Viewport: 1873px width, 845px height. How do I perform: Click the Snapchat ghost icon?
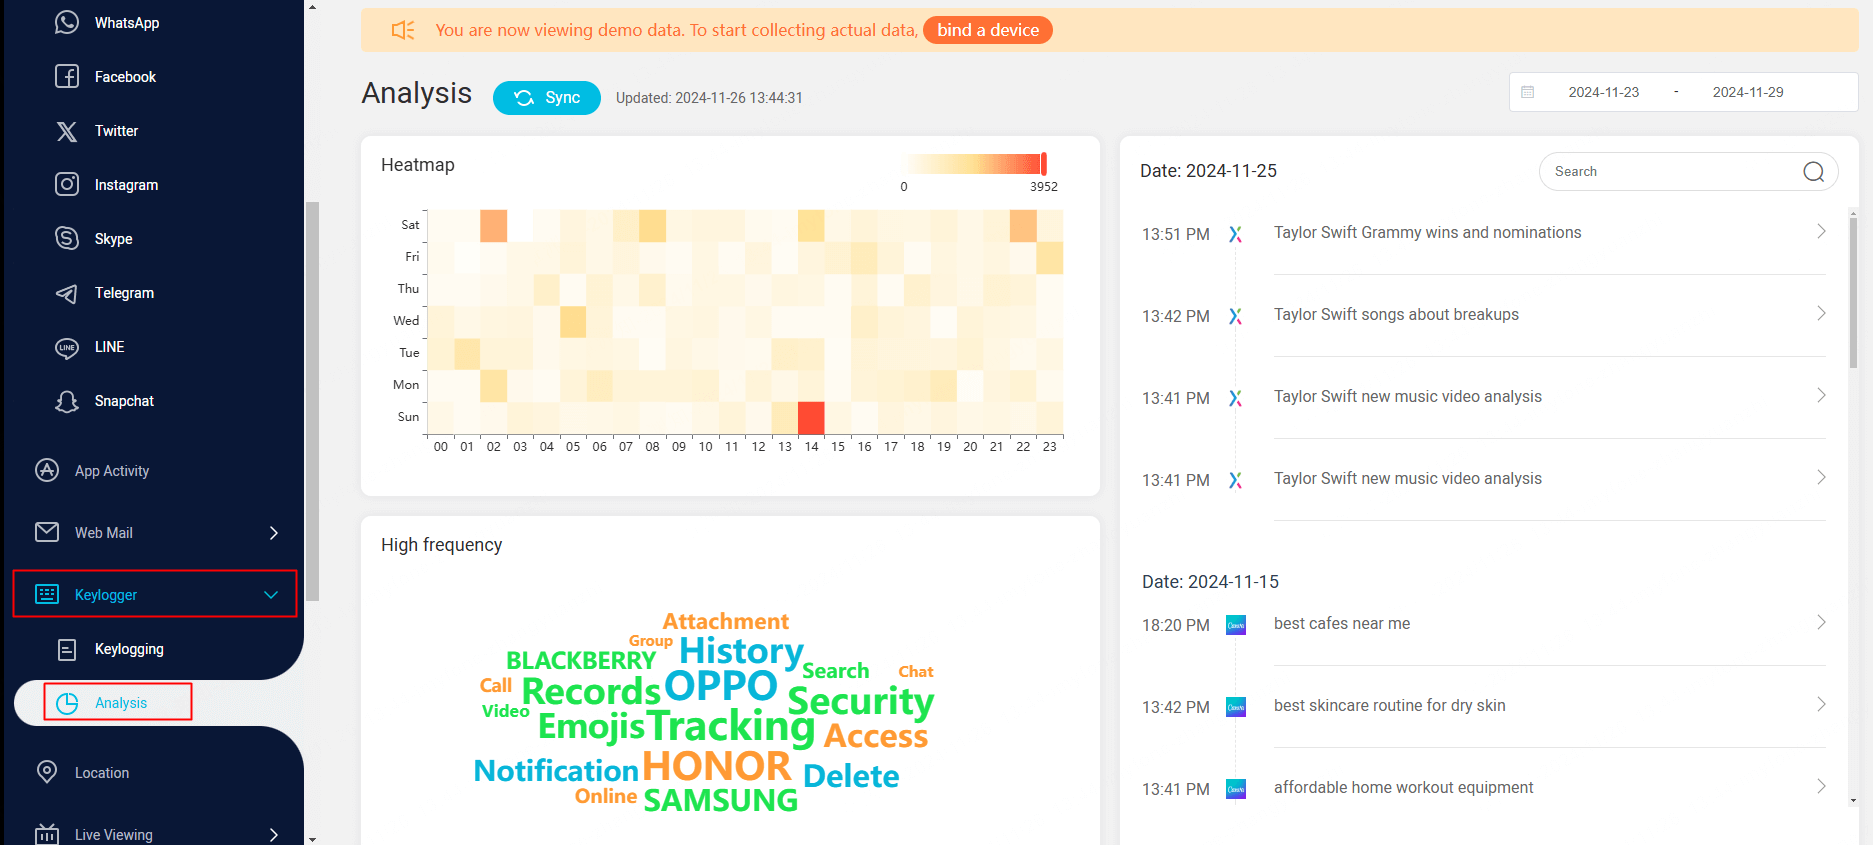pyautogui.click(x=67, y=401)
